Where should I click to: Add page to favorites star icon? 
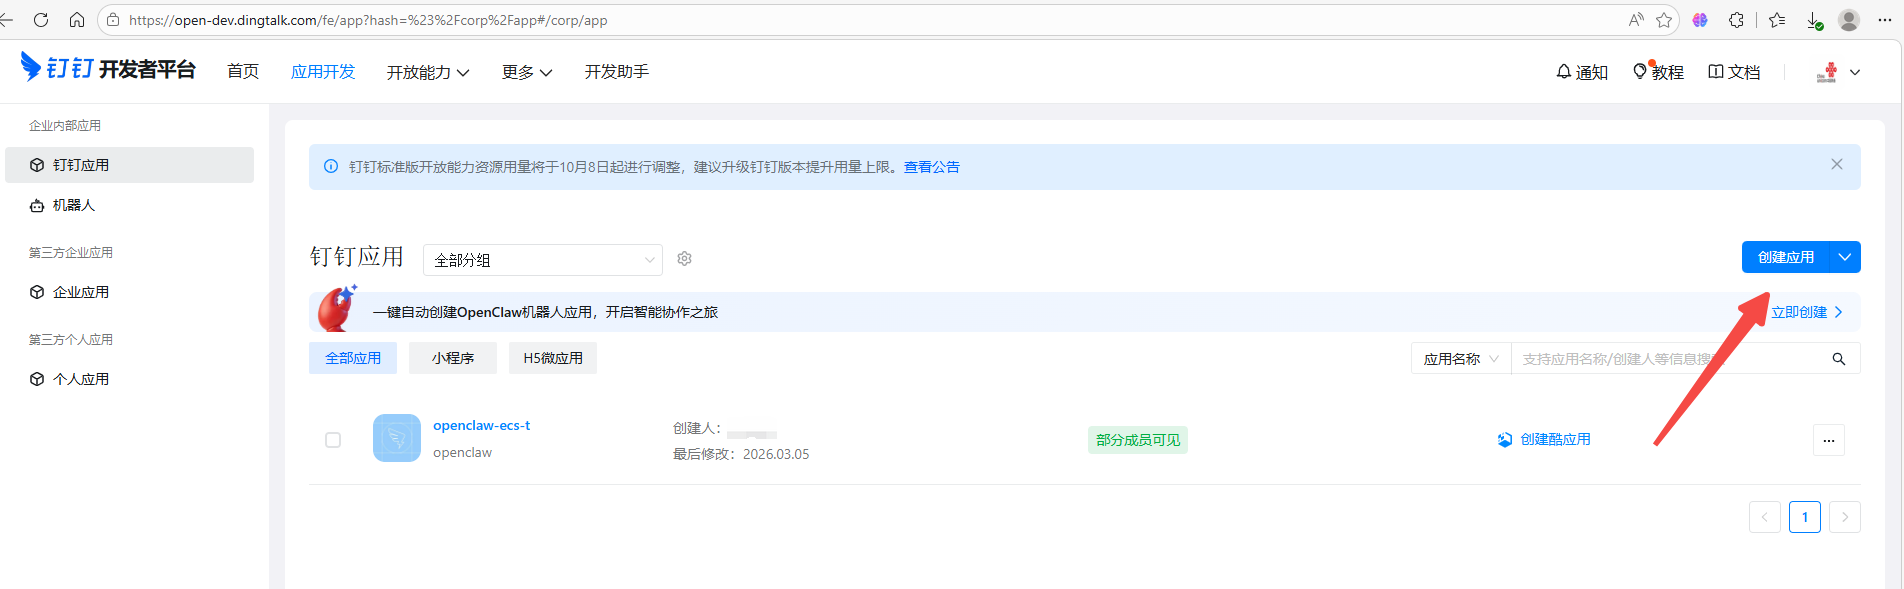1664,20
